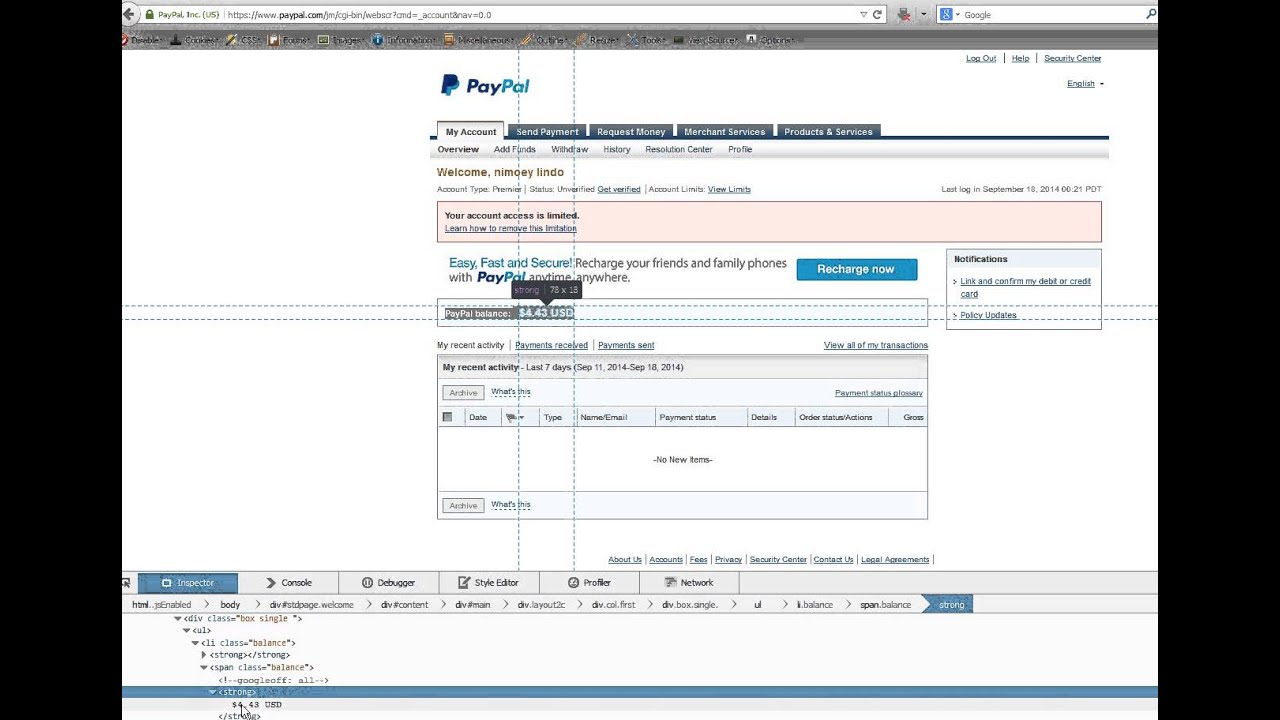Open the CSS menu in the developer toolbar
Viewport: 1280px width, 720px height.
click(243, 40)
